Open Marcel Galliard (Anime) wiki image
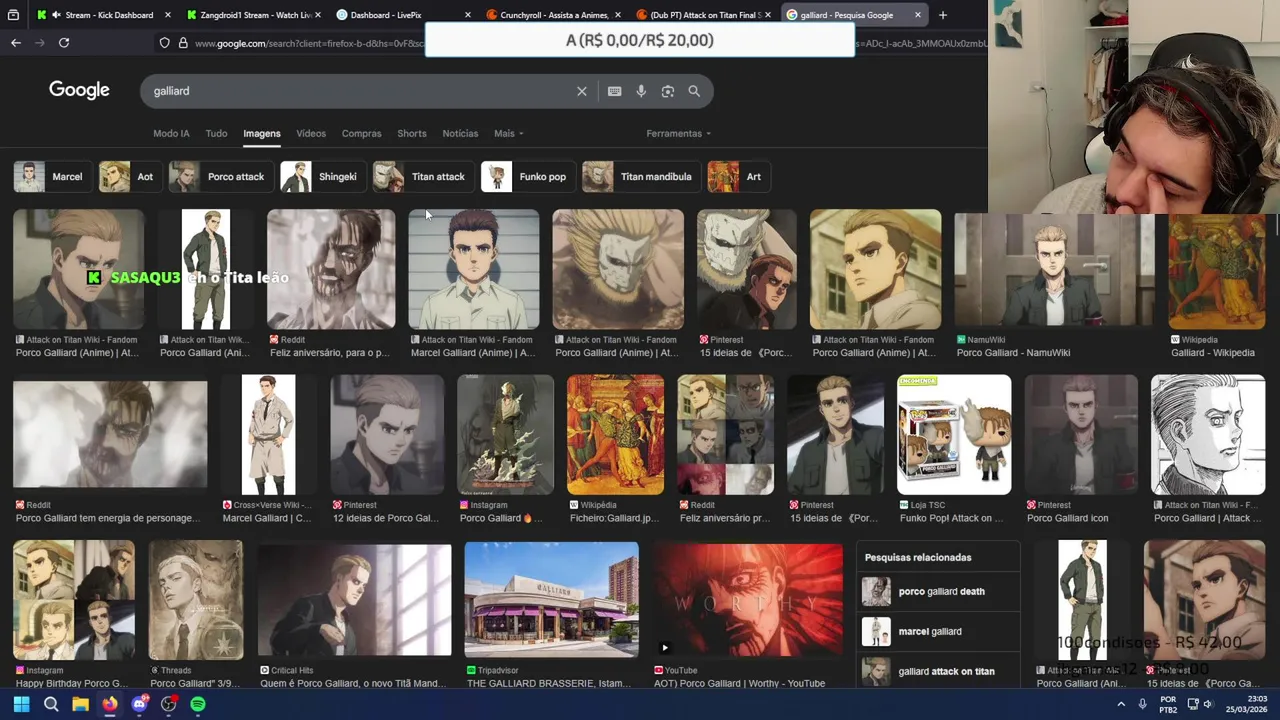Image resolution: width=1280 pixels, height=720 pixels. [x=474, y=270]
